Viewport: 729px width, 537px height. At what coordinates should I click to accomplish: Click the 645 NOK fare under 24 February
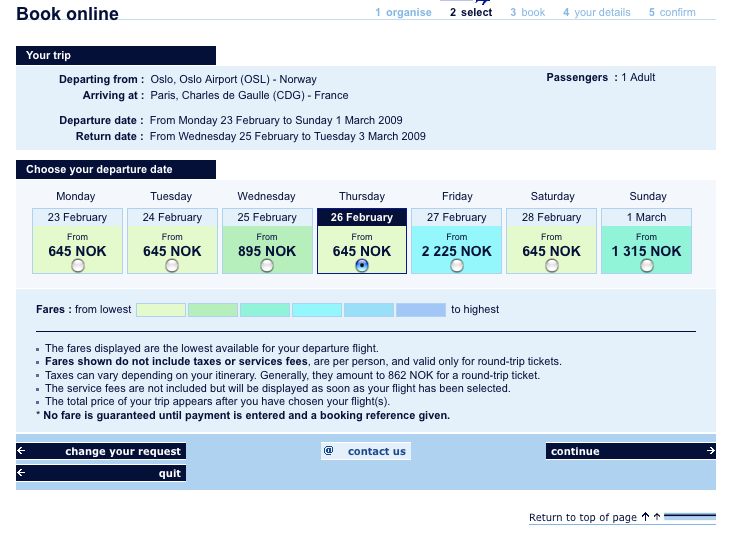tap(172, 251)
